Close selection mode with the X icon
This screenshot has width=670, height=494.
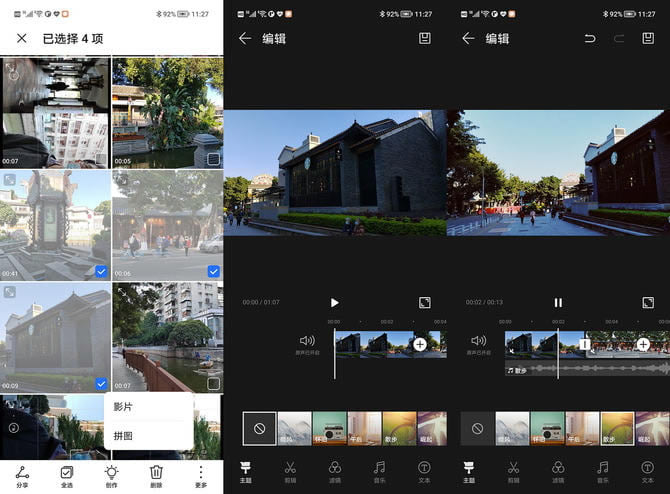21,38
